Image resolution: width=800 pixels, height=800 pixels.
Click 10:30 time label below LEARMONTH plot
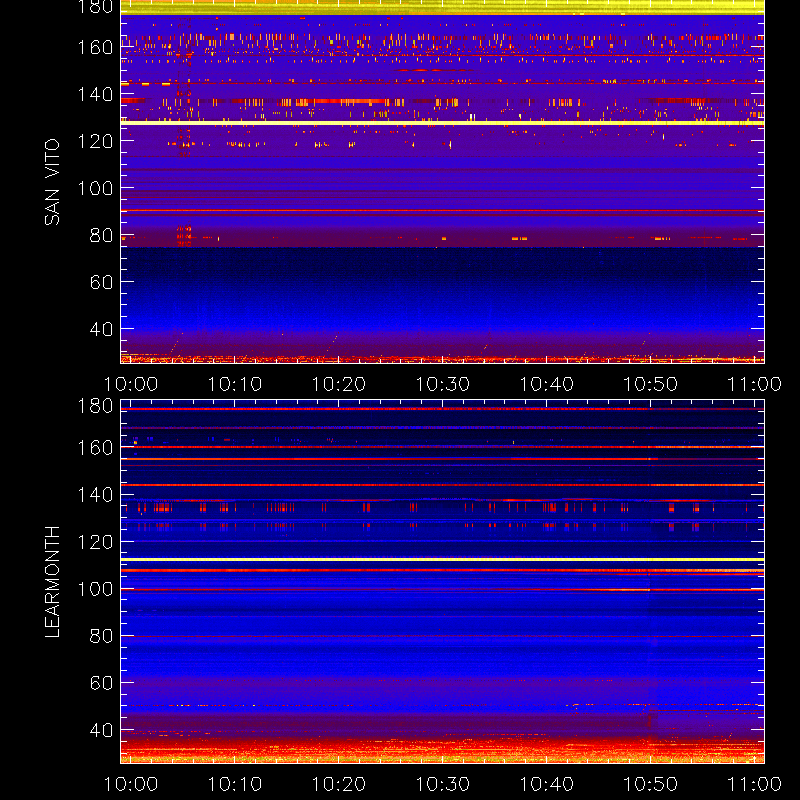442,784
